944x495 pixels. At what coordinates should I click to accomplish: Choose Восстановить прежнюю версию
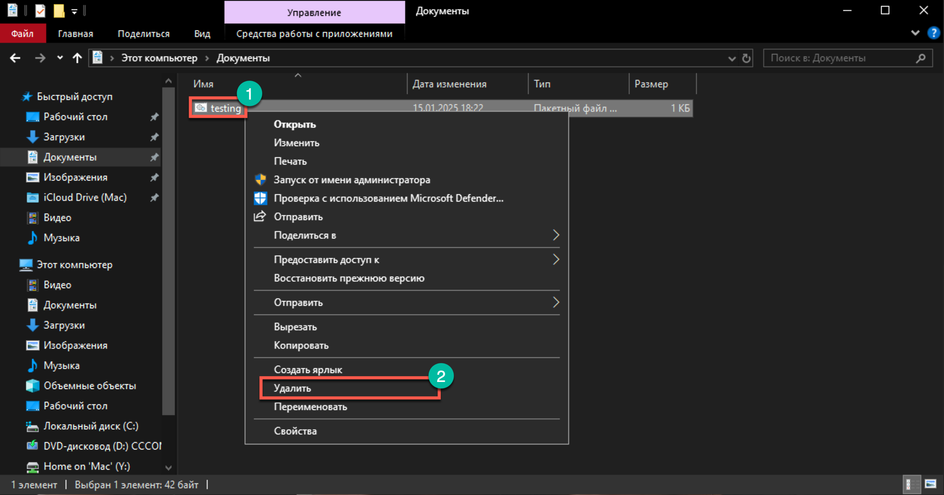tap(406, 278)
